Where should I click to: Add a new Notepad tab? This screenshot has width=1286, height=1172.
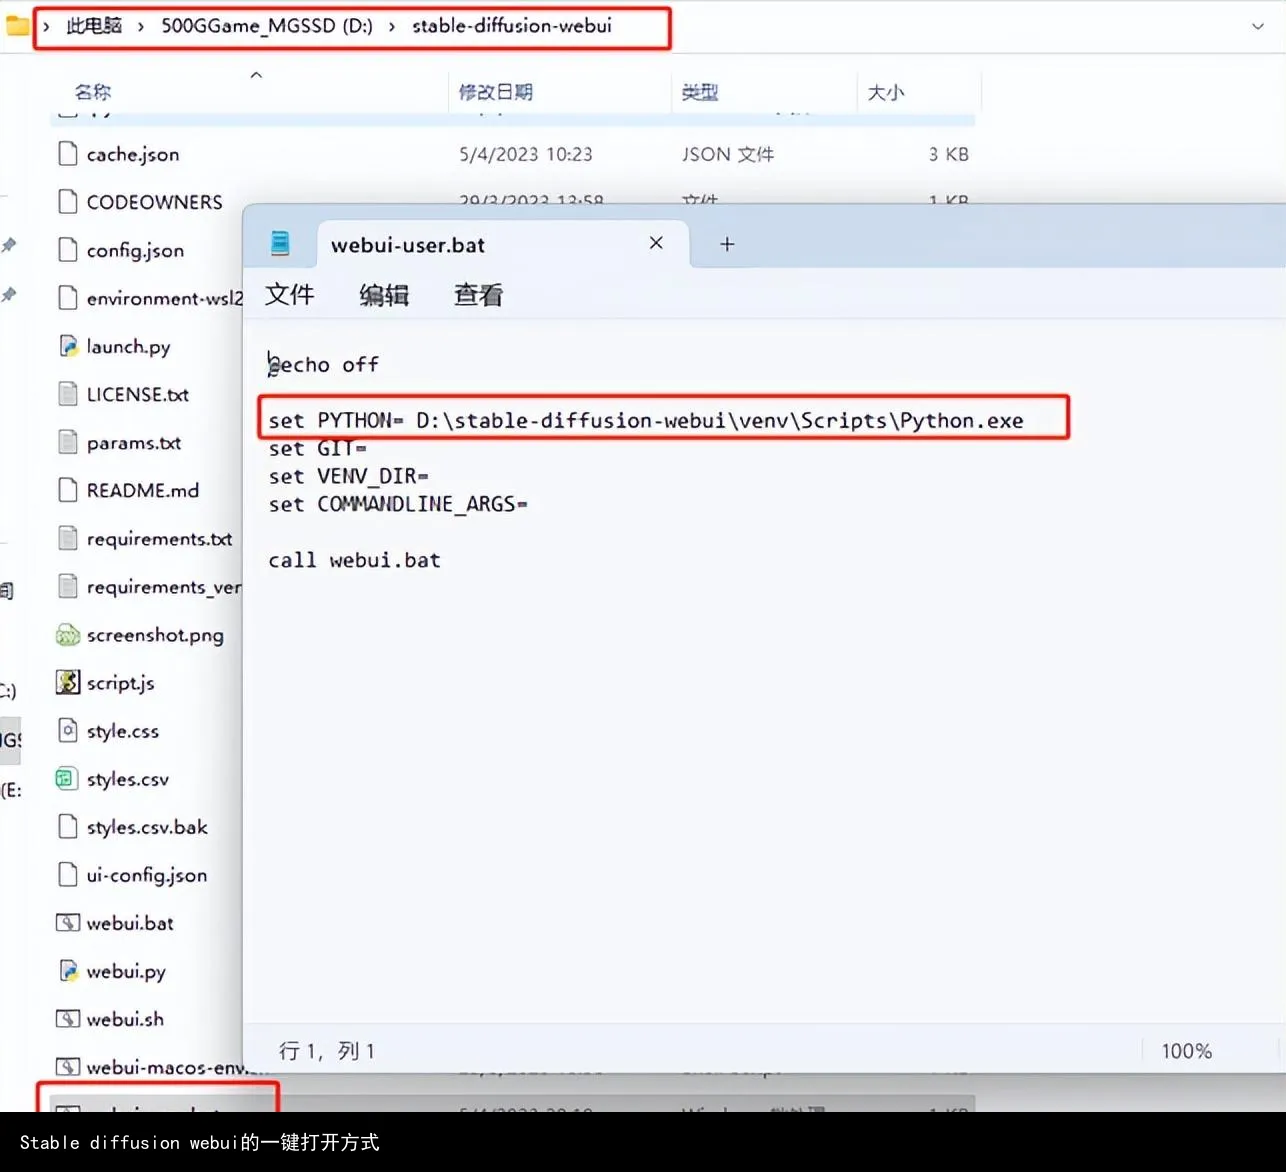pyautogui.click(x=727, y=244)
